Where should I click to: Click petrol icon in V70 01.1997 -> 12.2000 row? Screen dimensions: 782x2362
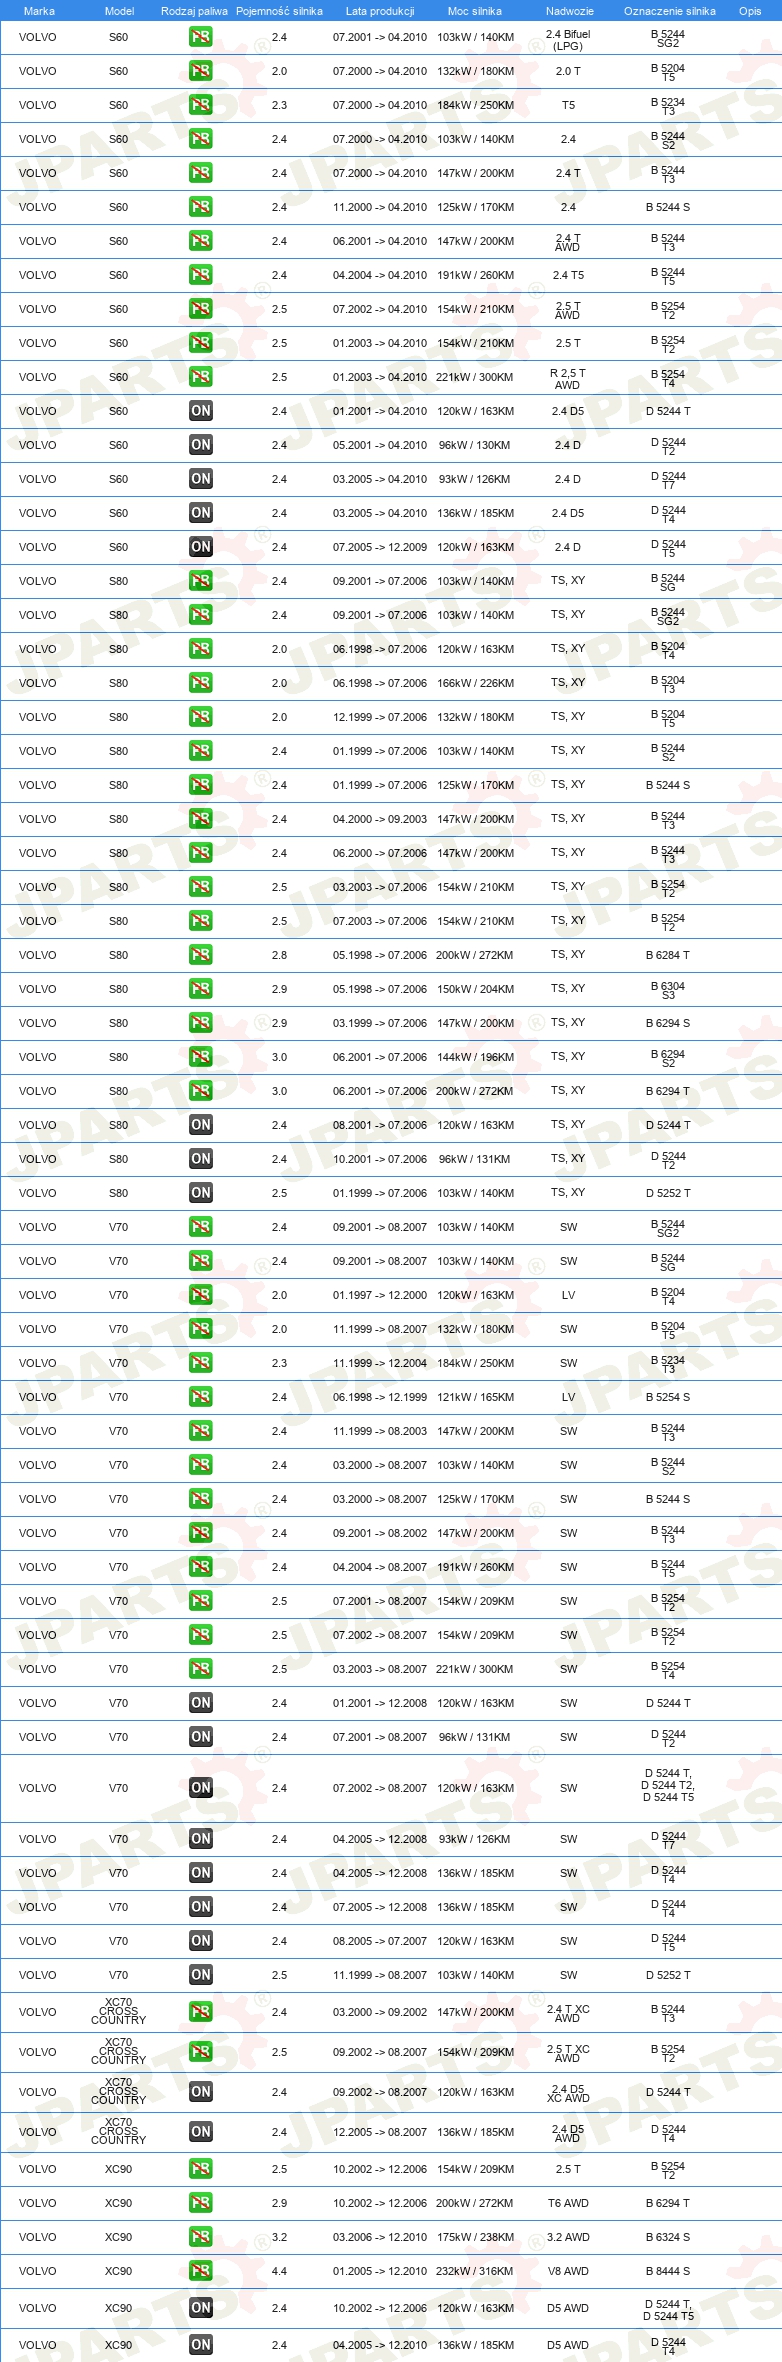(200, 1295)
